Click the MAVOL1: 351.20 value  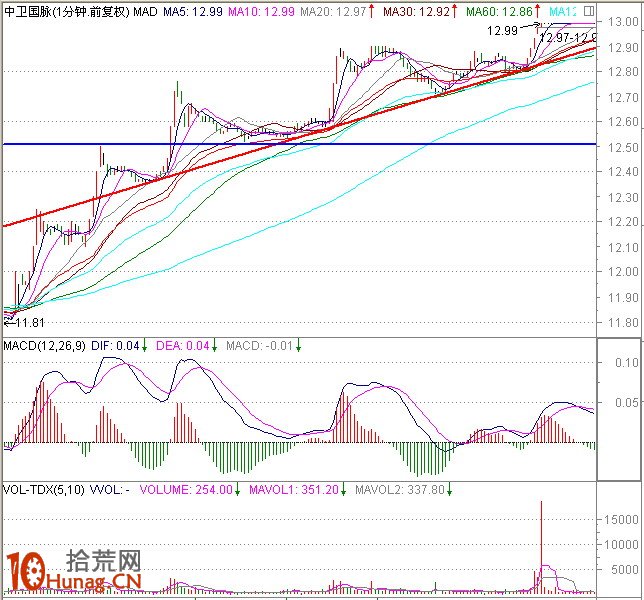point(294,490)
